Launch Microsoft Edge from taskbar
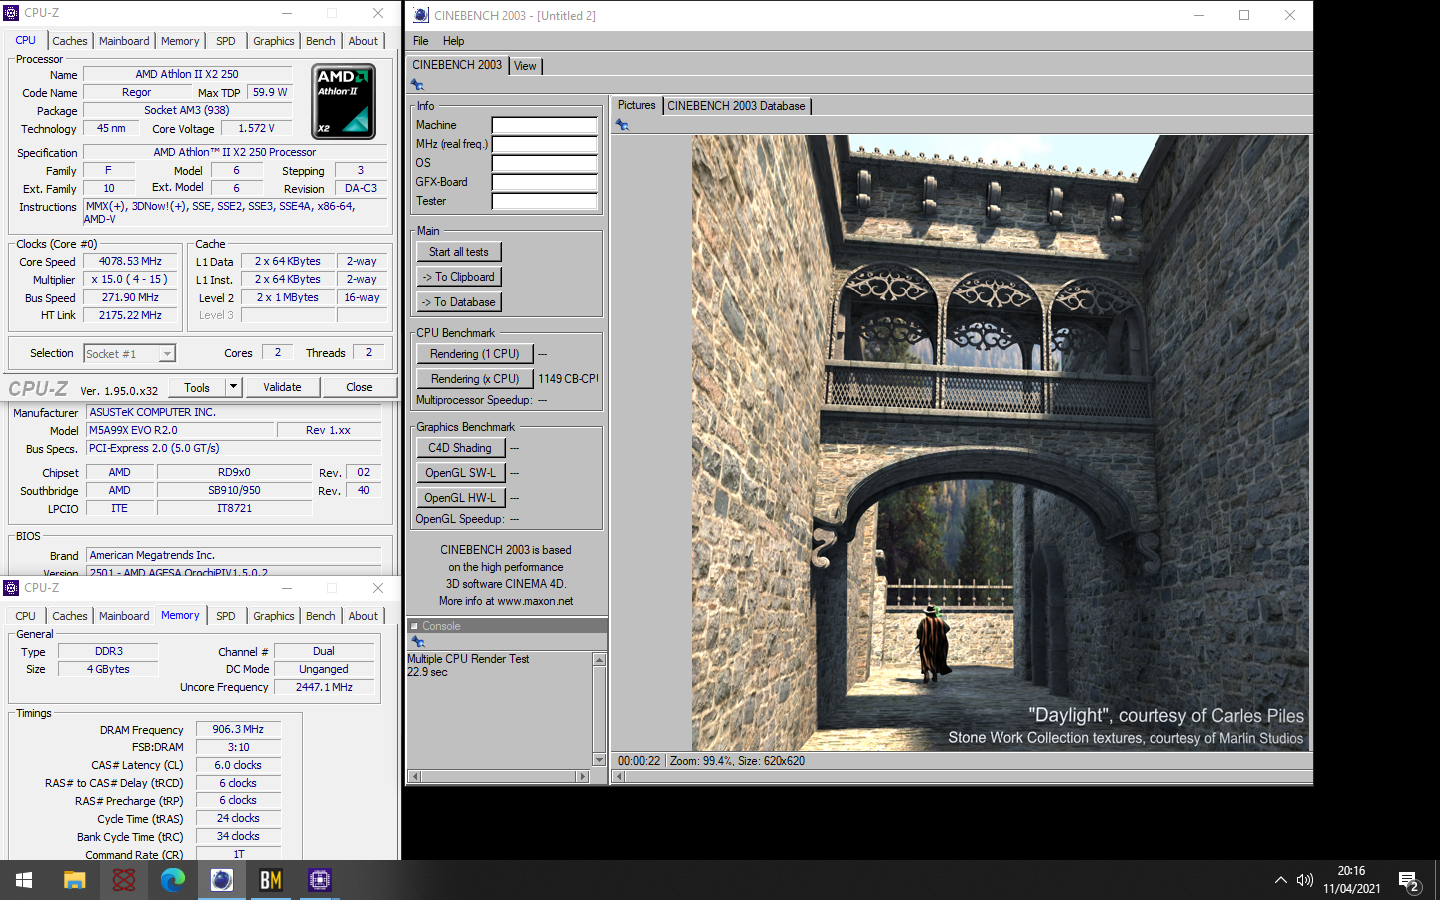This screenshot has width=1440, height=900. (172, 880)
